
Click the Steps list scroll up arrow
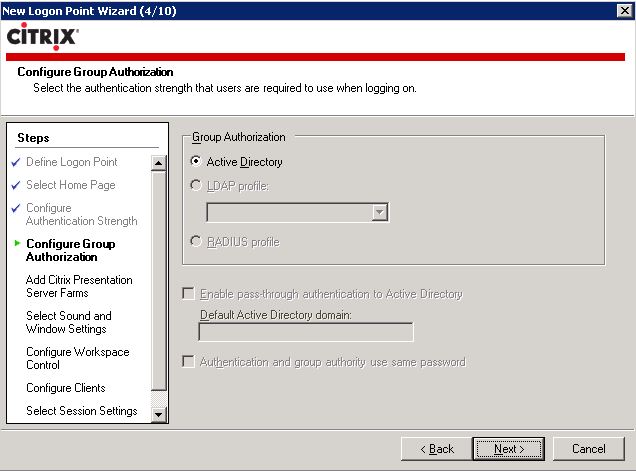(x=159, y=163)
